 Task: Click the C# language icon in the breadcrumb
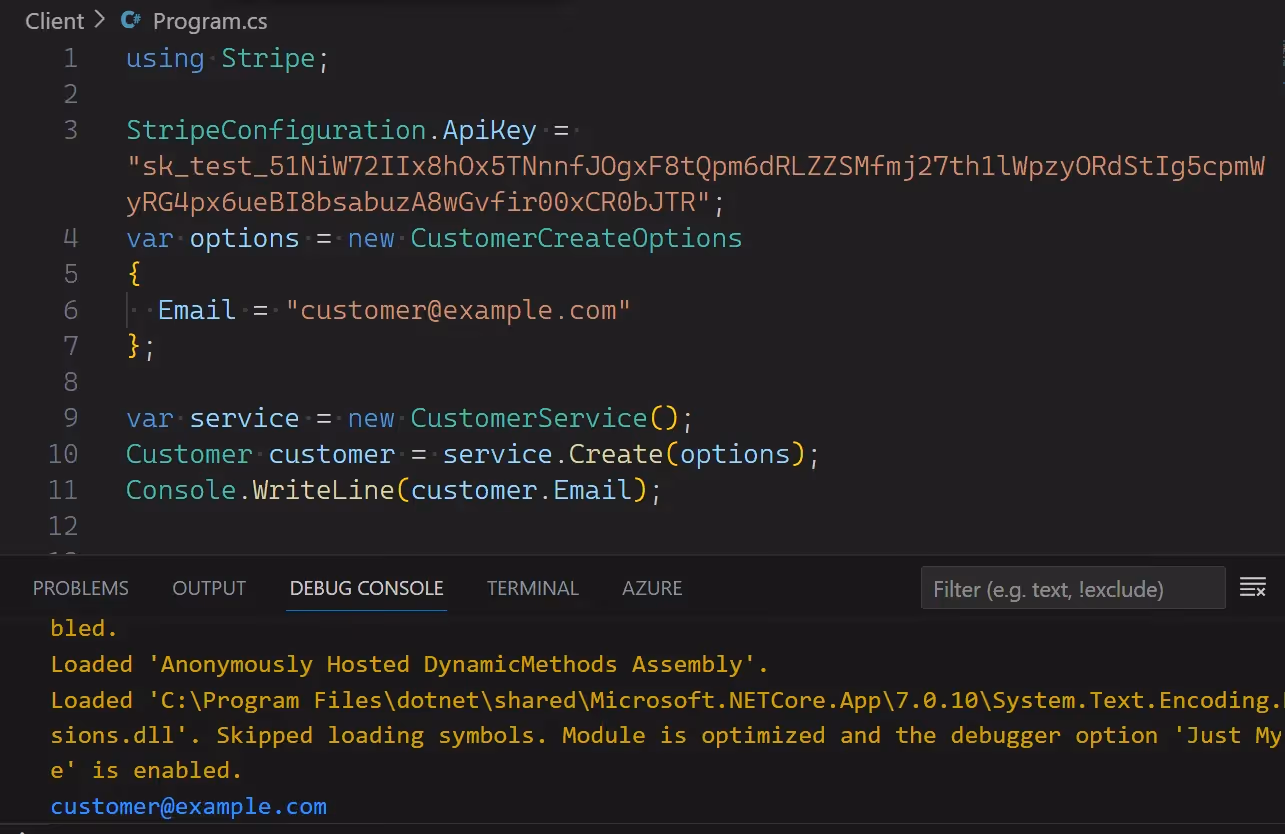[x=130, y=20]
